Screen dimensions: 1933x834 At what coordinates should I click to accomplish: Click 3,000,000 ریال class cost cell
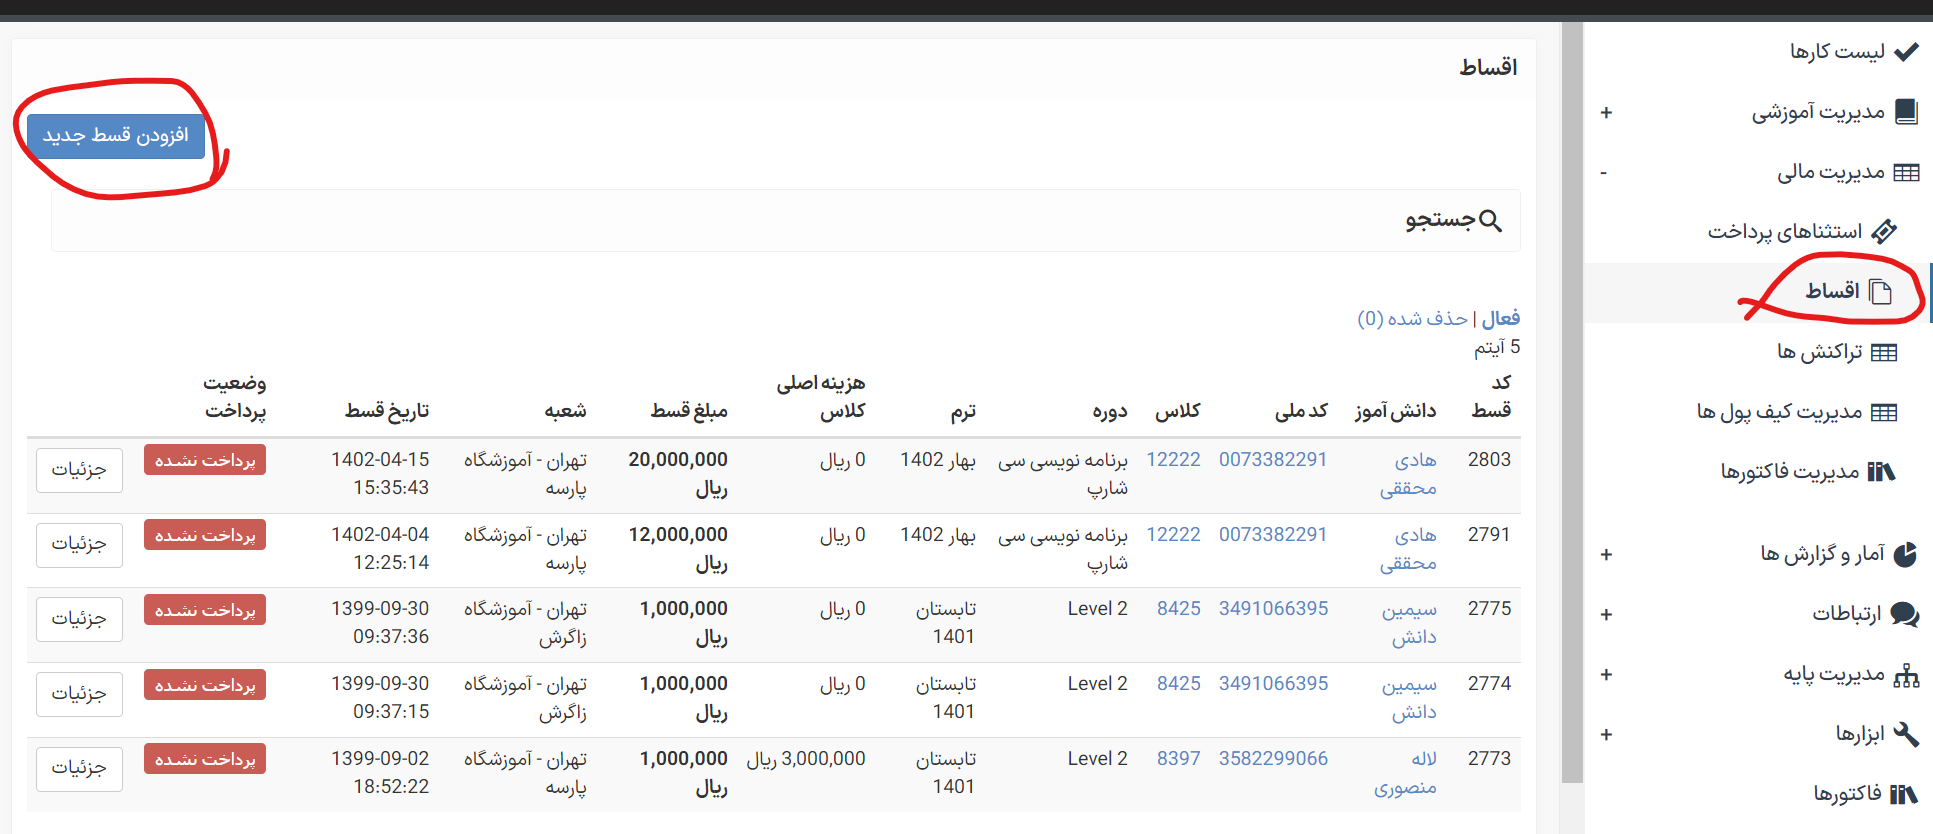(806, 759)
